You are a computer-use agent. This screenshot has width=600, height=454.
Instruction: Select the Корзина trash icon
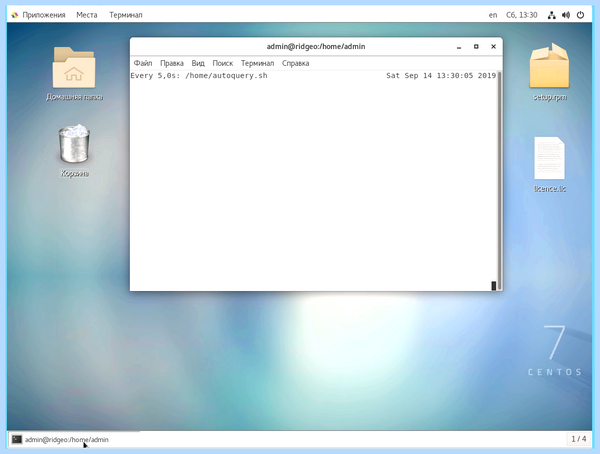point(74,144)
